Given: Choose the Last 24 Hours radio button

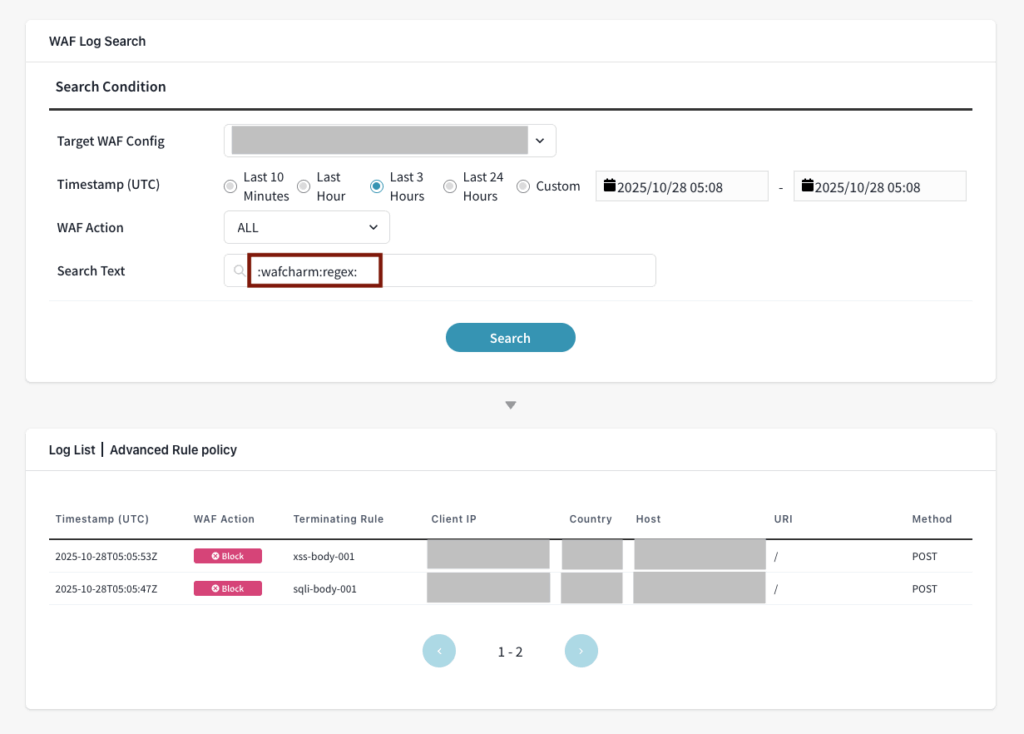Looking at the screenshot, I should click(450, 186).
